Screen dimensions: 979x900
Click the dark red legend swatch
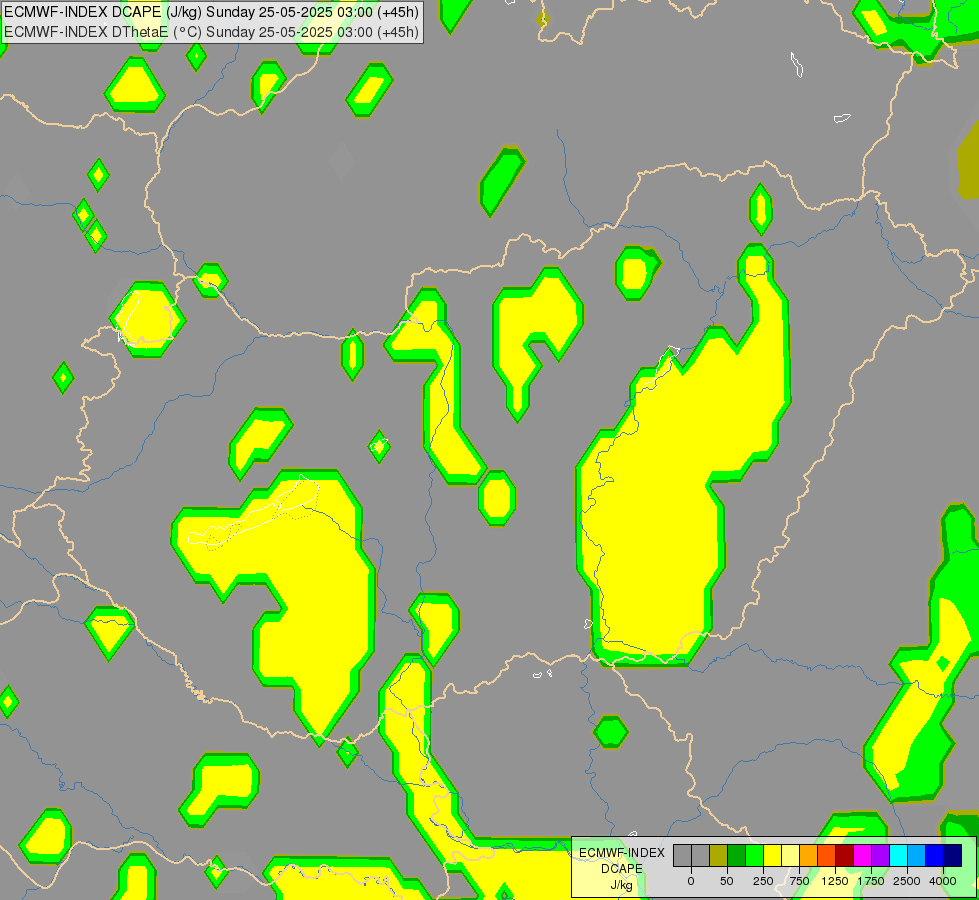[845, 856]
